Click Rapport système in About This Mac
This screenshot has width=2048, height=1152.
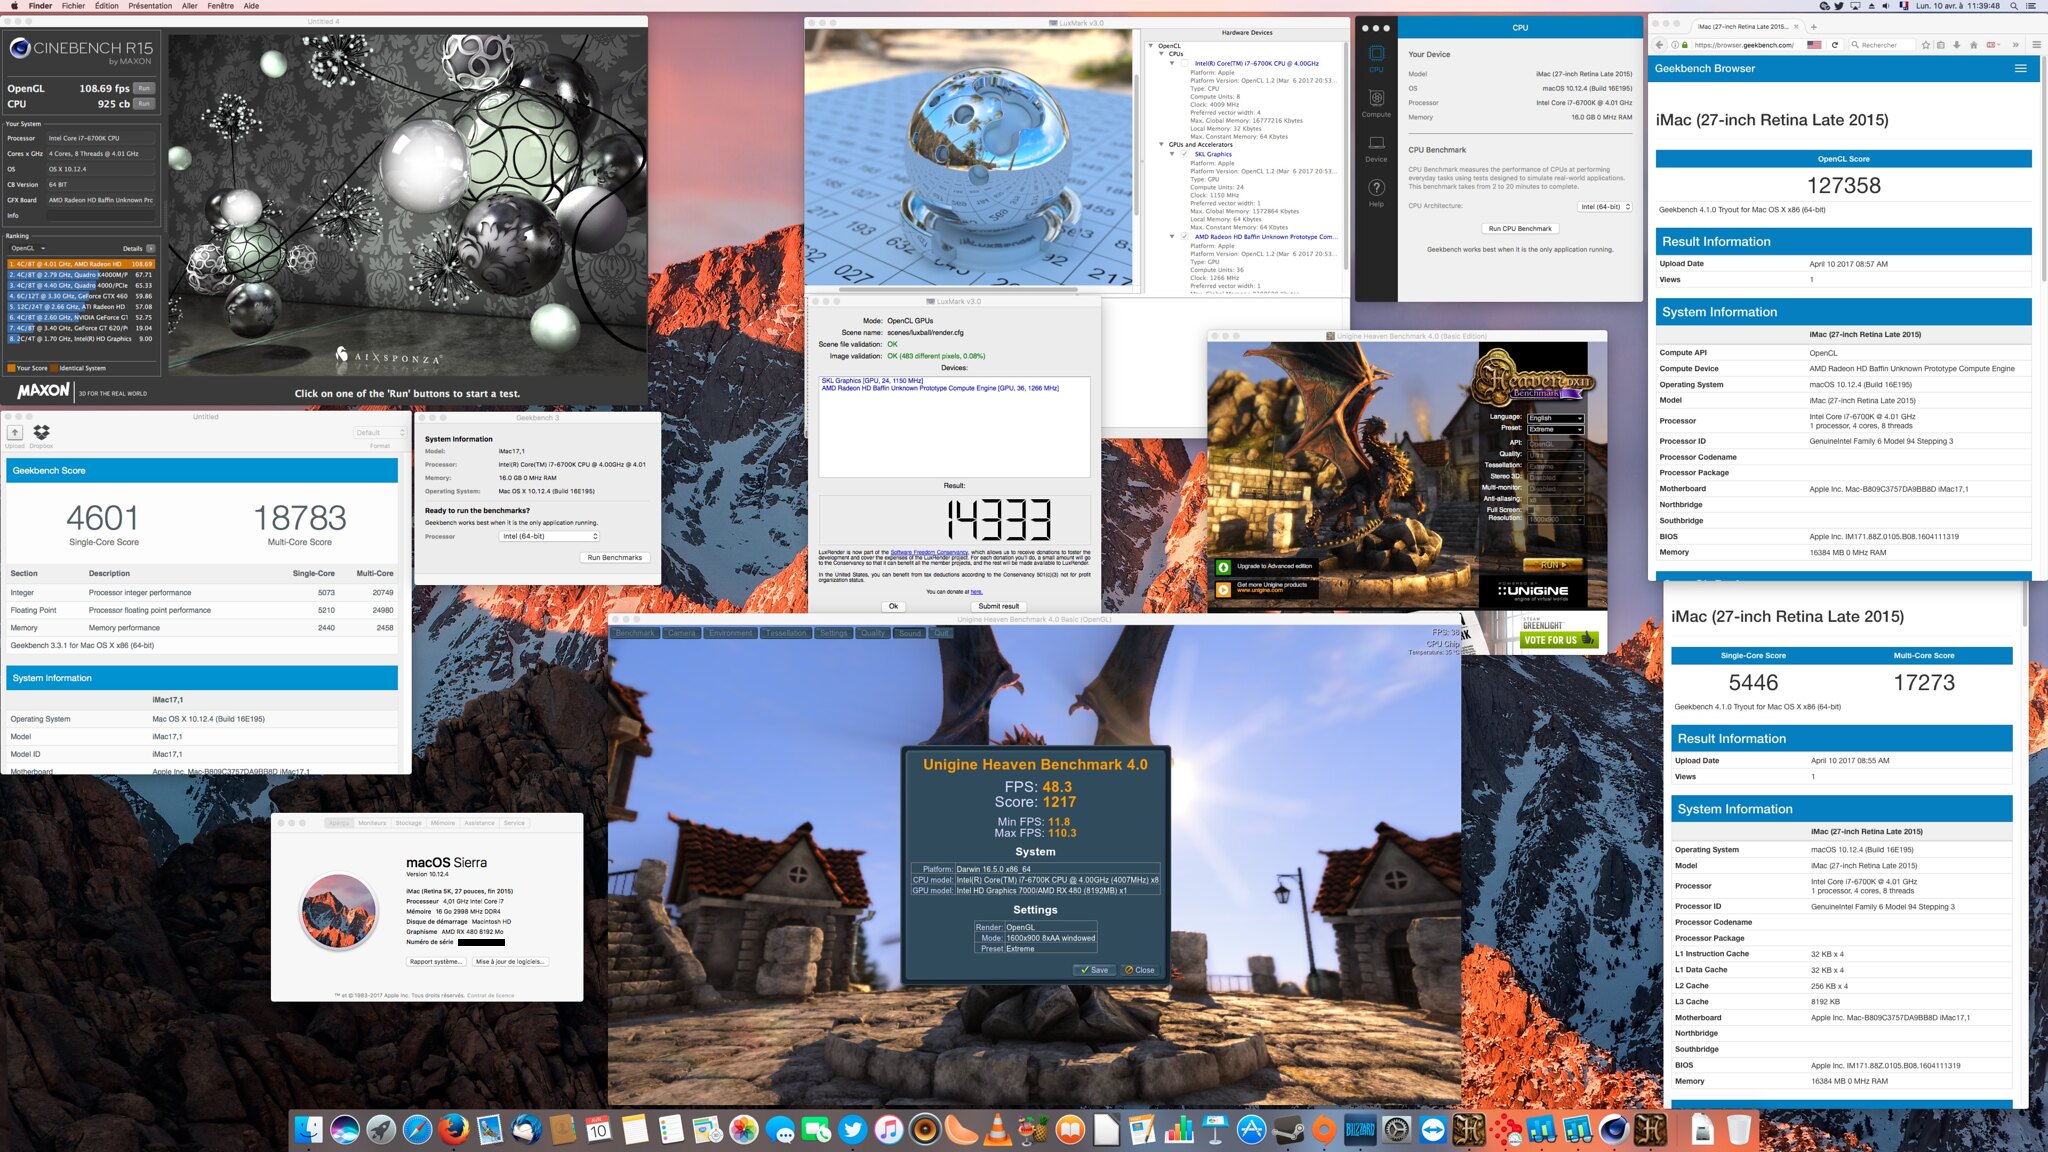pos(436,962)
